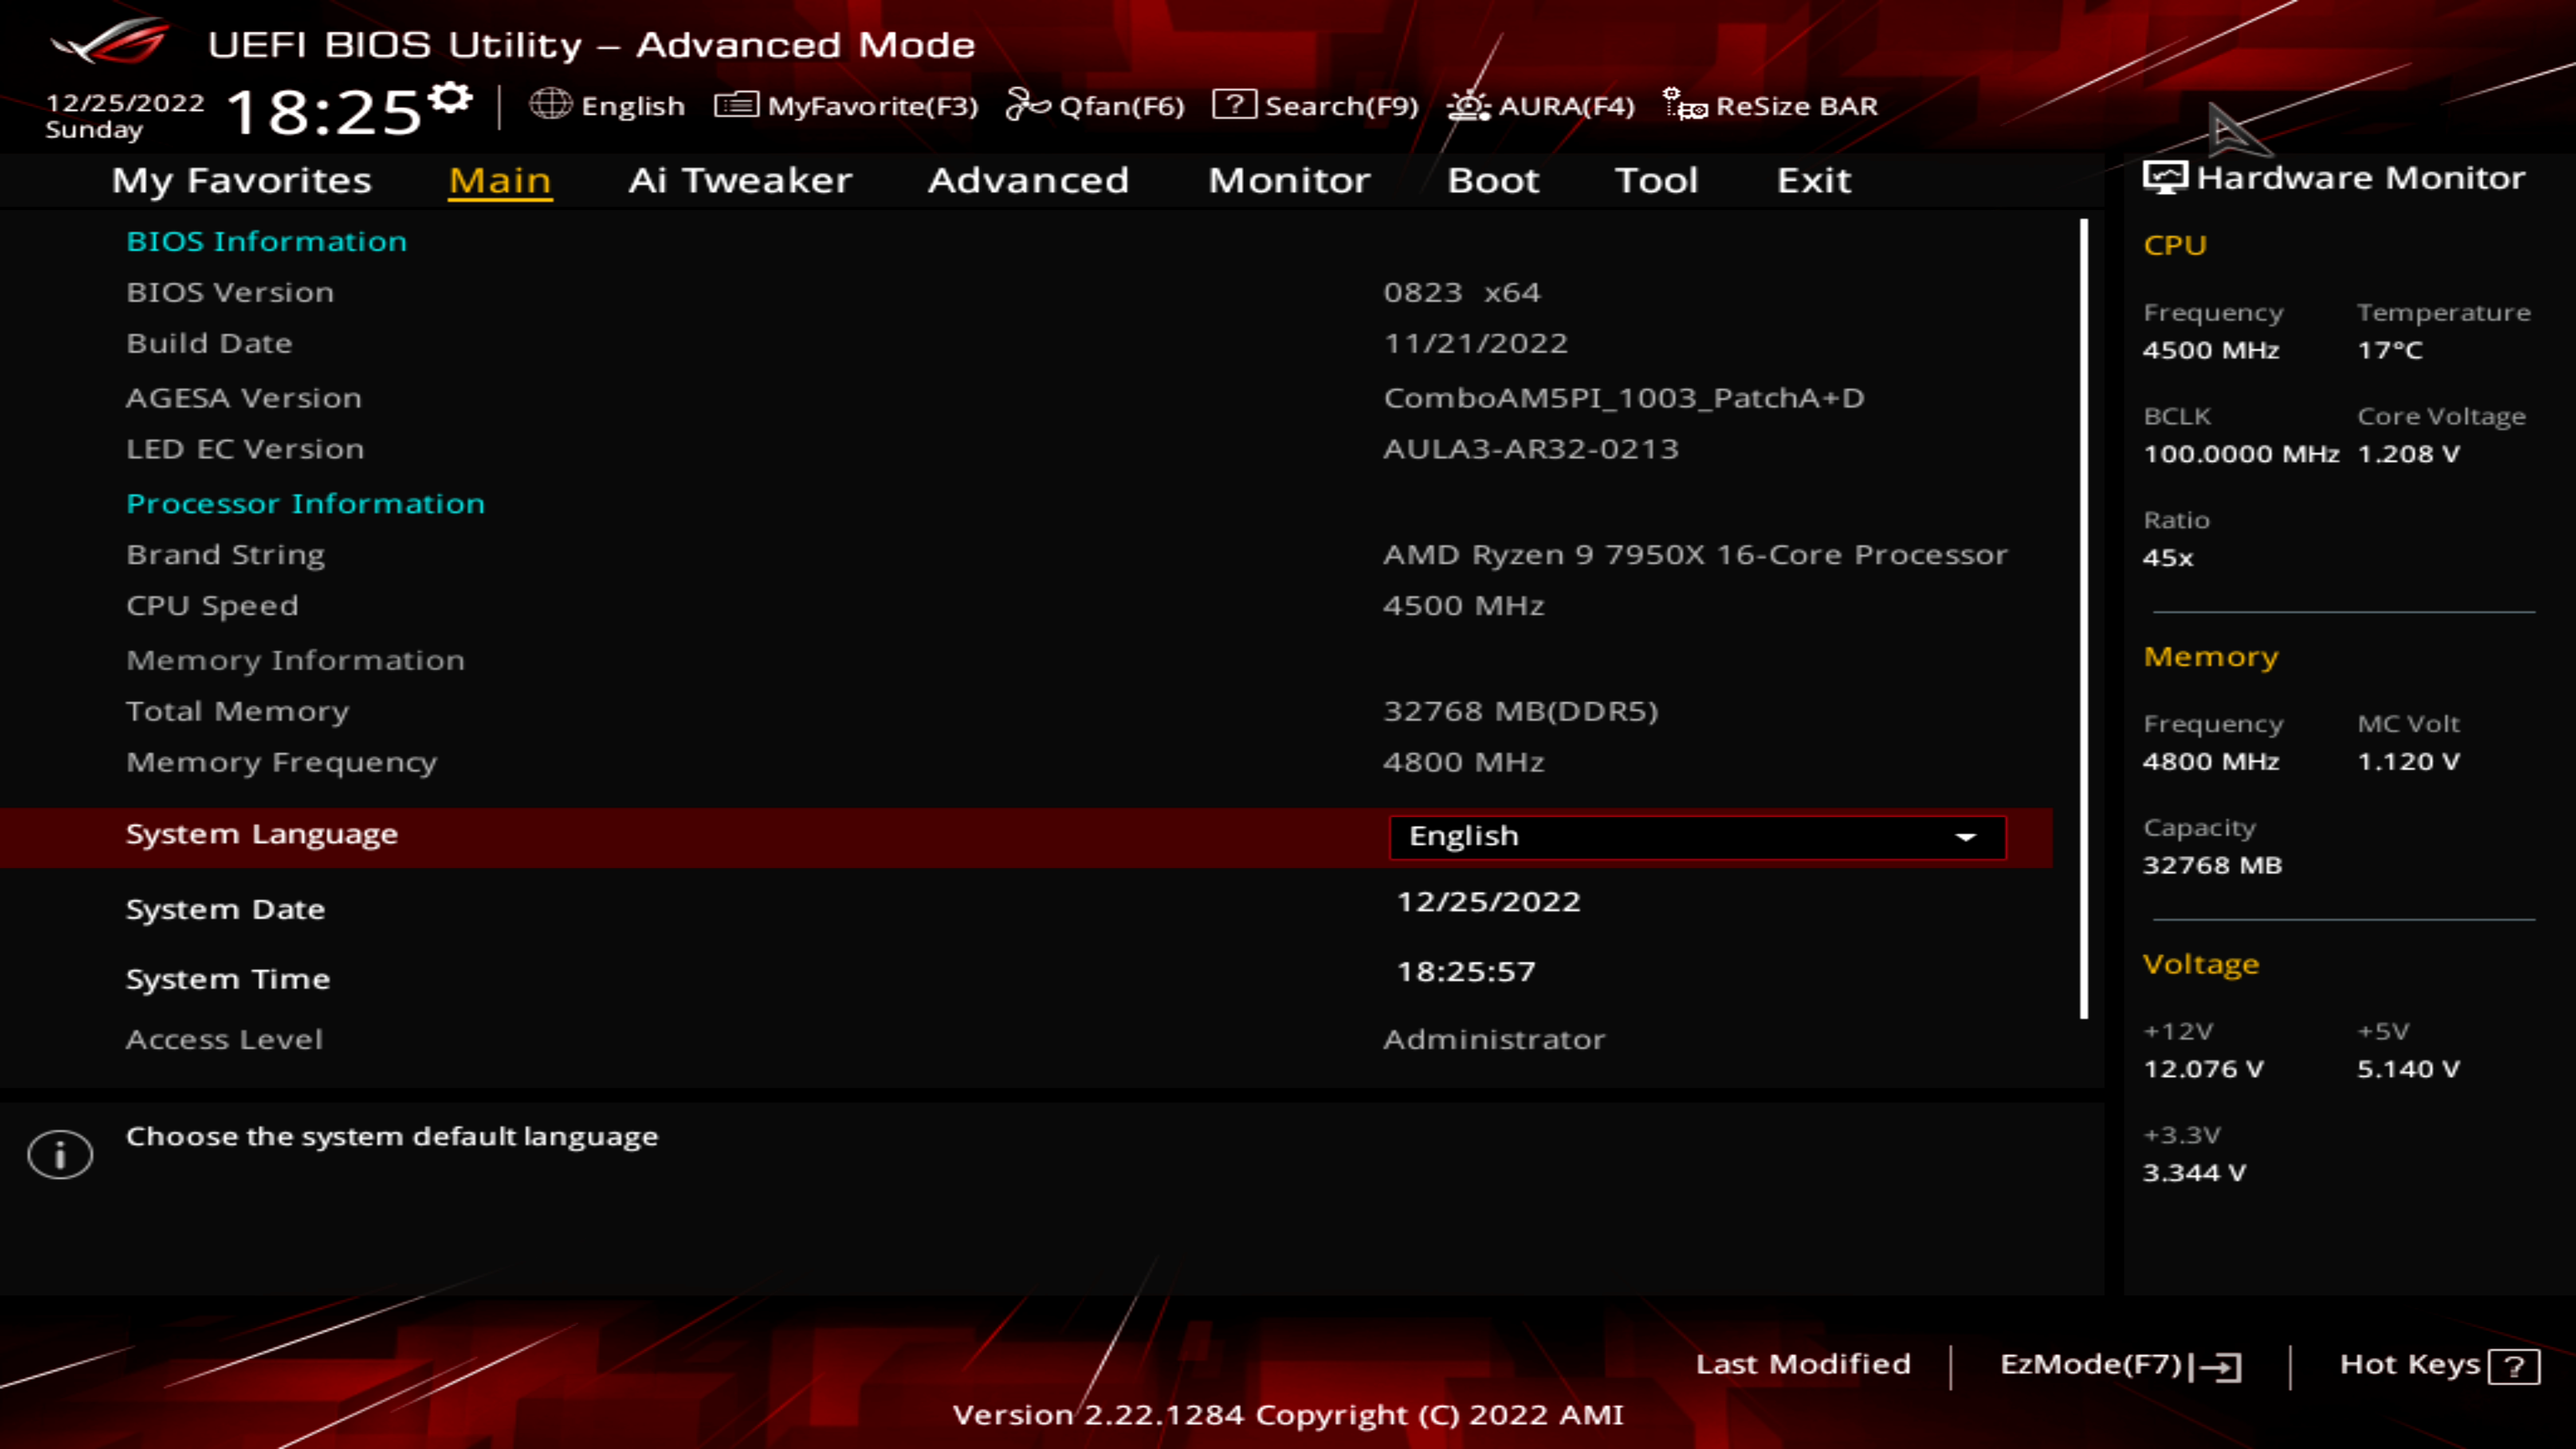Open MyFavorite settings panel

tap(848, 105)
